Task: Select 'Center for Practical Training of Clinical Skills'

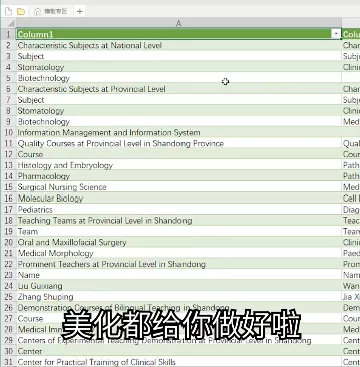Action: pos(179,362)
